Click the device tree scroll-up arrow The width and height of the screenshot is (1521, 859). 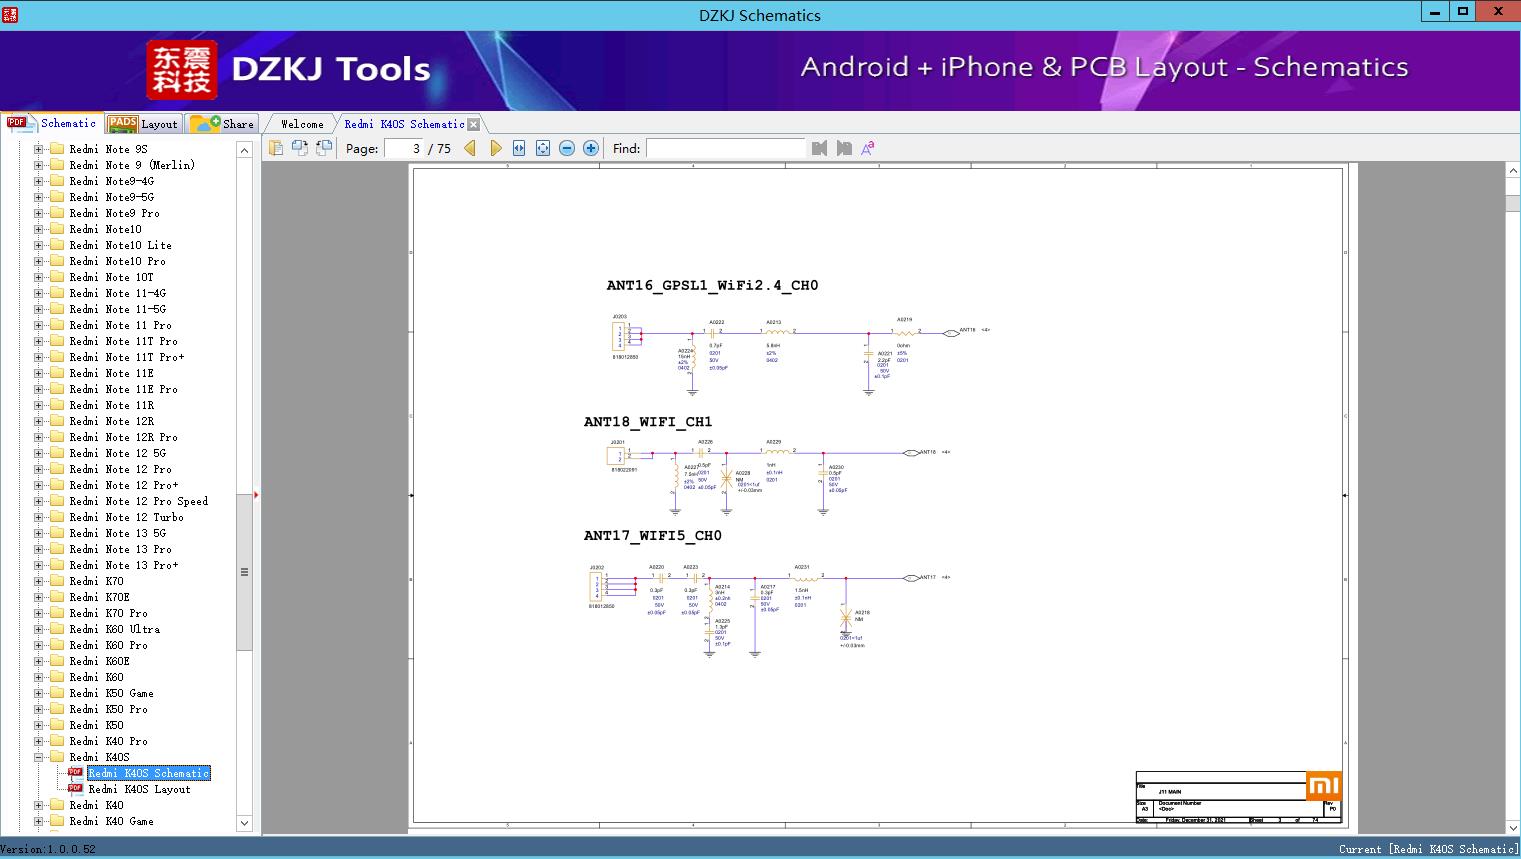244,150
